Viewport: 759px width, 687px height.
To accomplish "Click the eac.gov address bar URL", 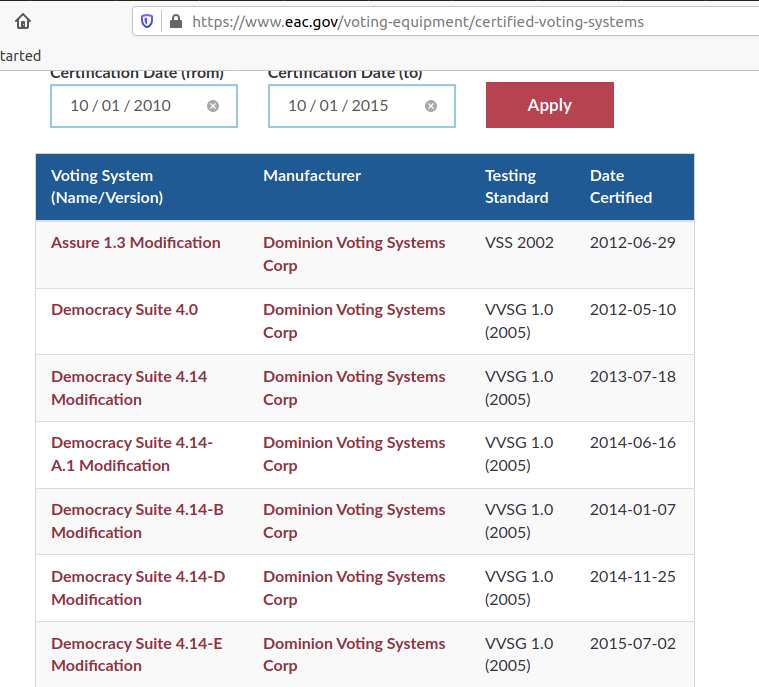I will click(418, 22).
